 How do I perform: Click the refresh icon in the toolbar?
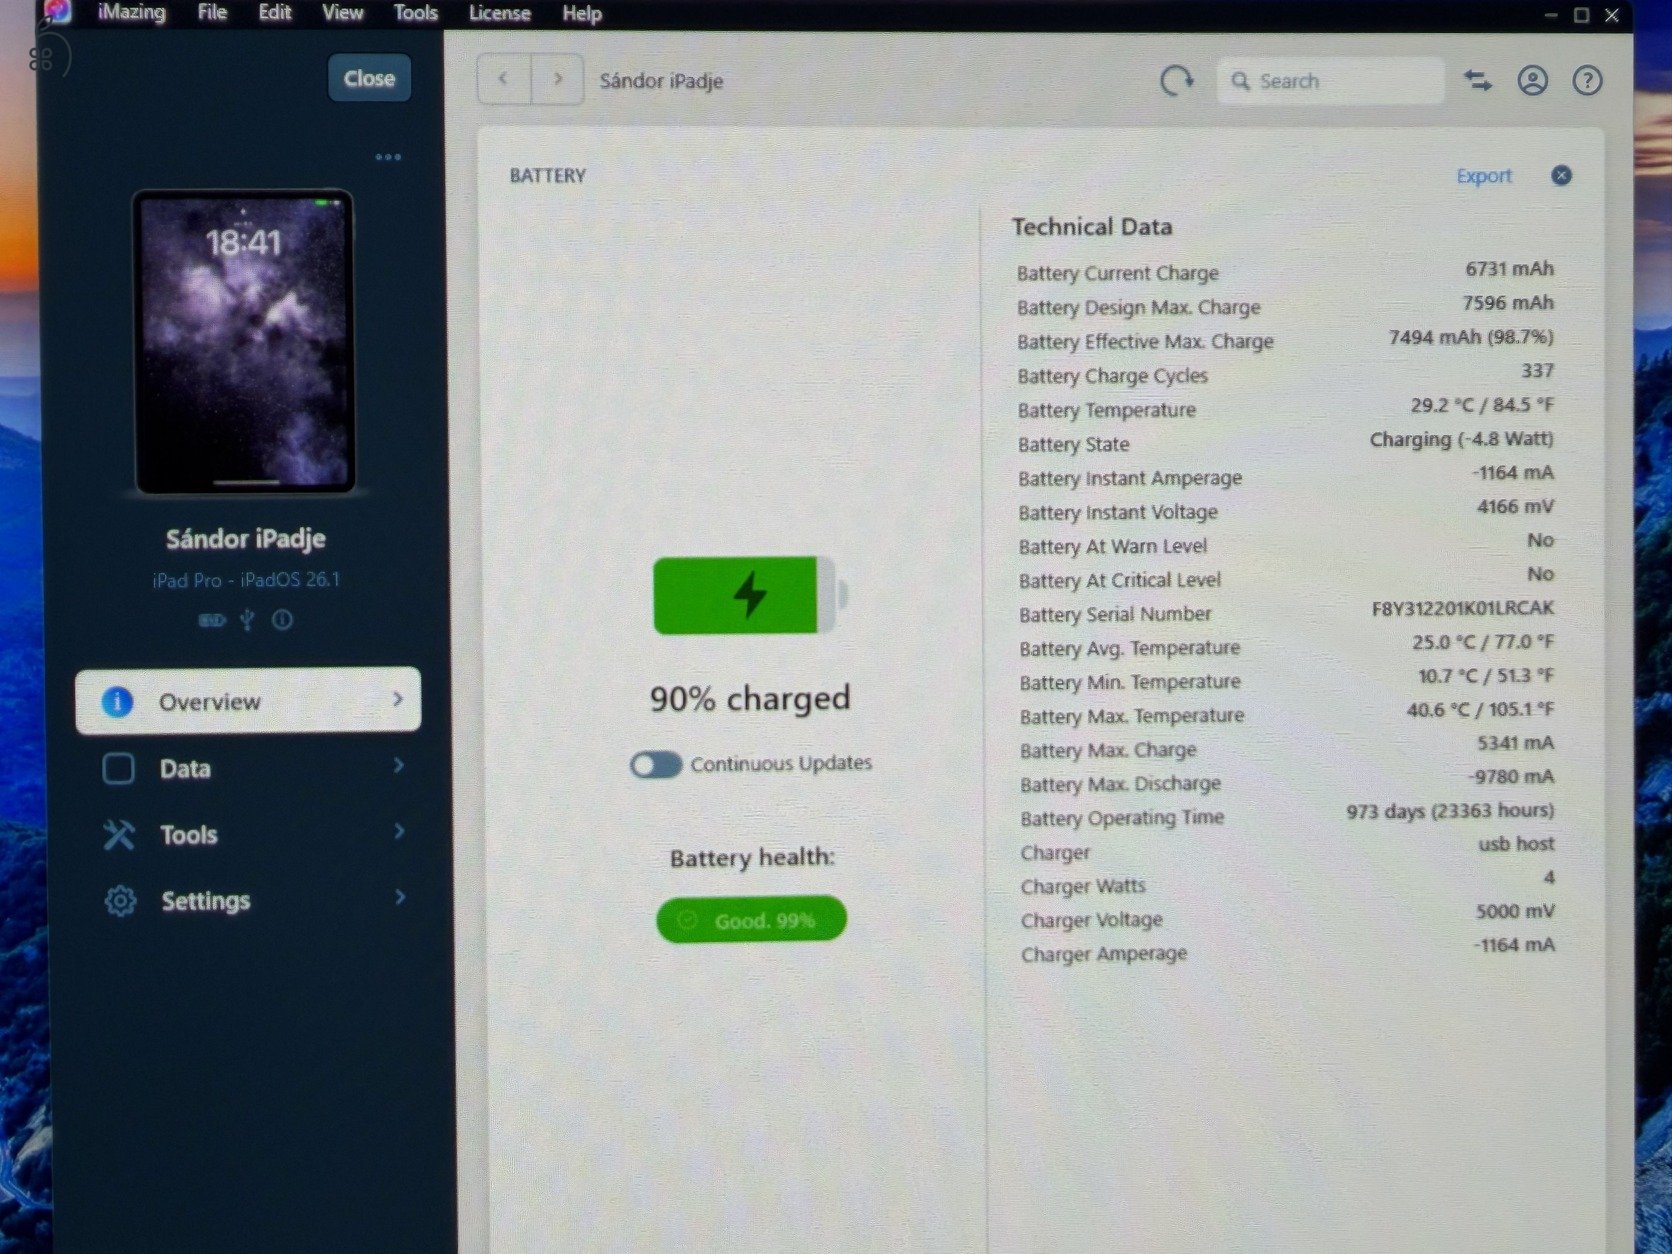click(1176, 81)
